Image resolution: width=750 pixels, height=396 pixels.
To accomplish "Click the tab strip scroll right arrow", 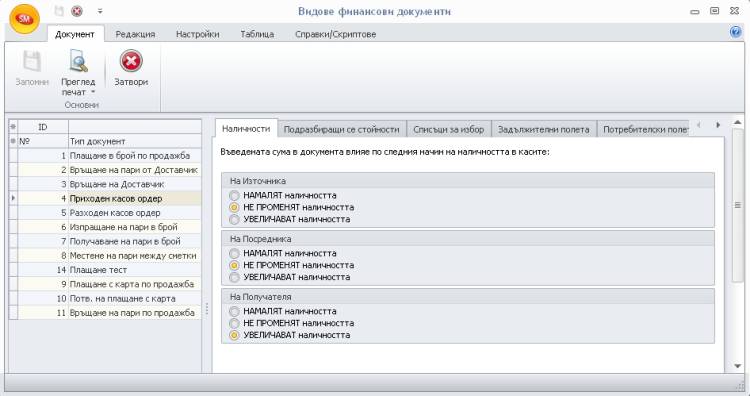I will (717, 125).
